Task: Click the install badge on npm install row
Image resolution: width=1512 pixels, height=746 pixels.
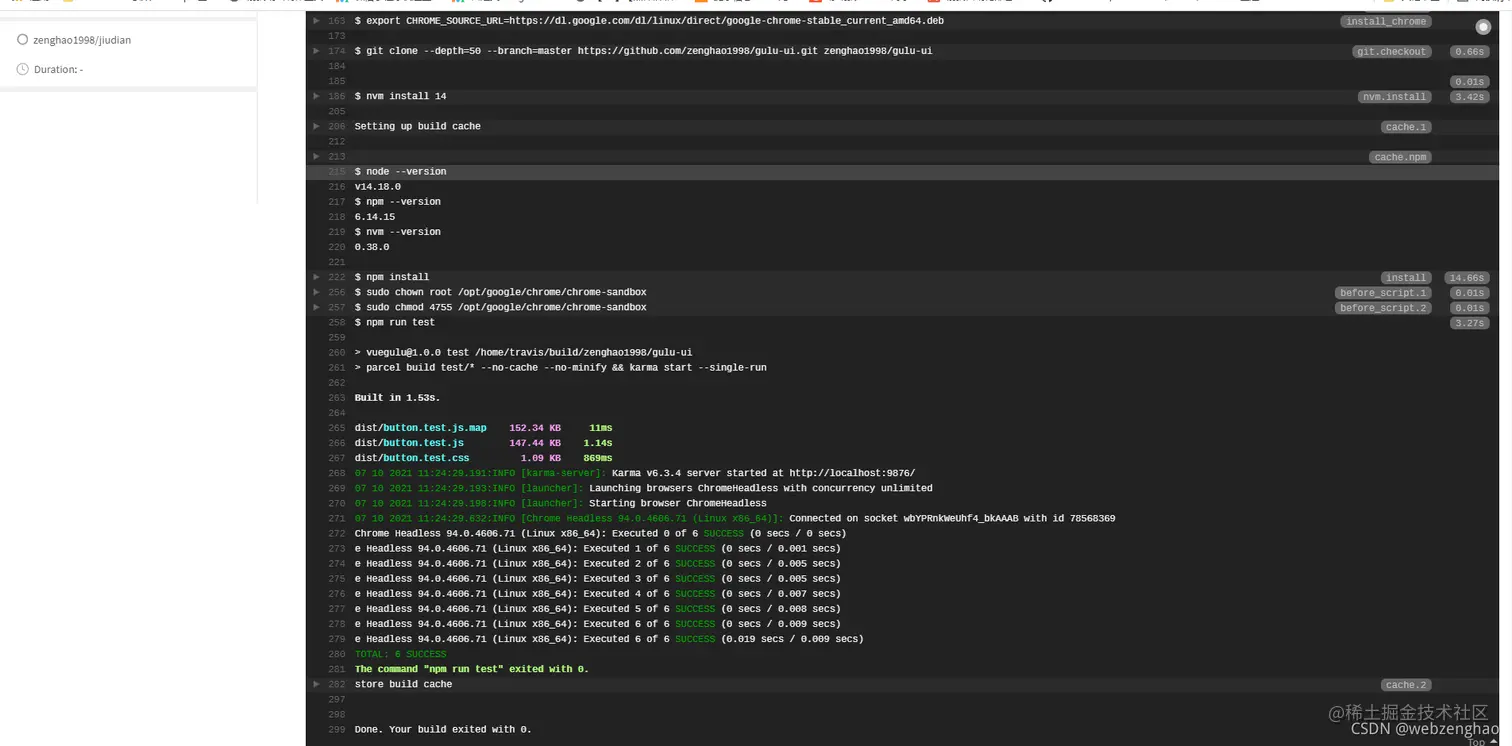Action: 1406,278
